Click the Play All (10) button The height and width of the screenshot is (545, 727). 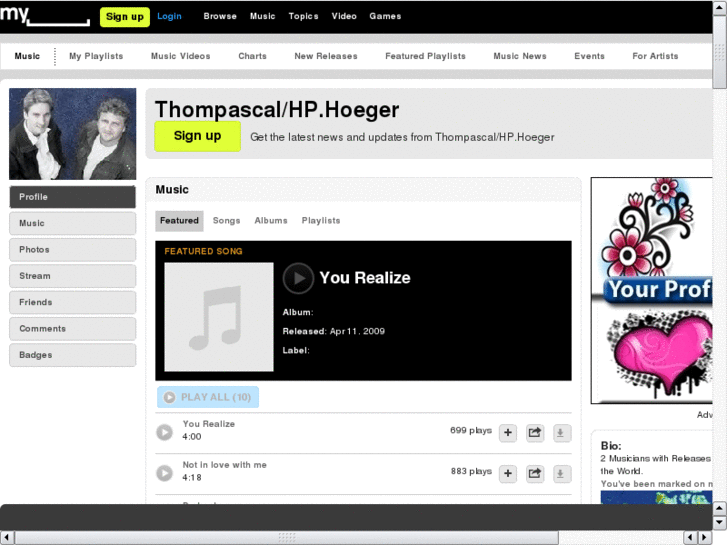(208, 397)
